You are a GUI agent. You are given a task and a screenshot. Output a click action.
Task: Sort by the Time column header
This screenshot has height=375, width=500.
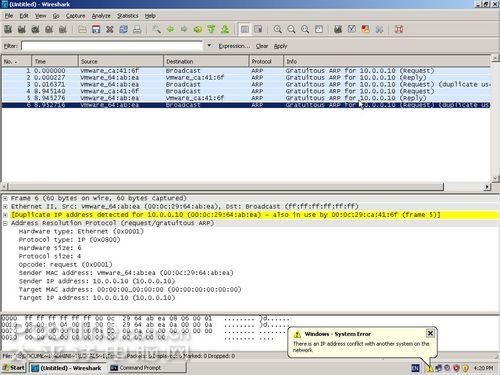pyautogui.click(x=55, y=61)
